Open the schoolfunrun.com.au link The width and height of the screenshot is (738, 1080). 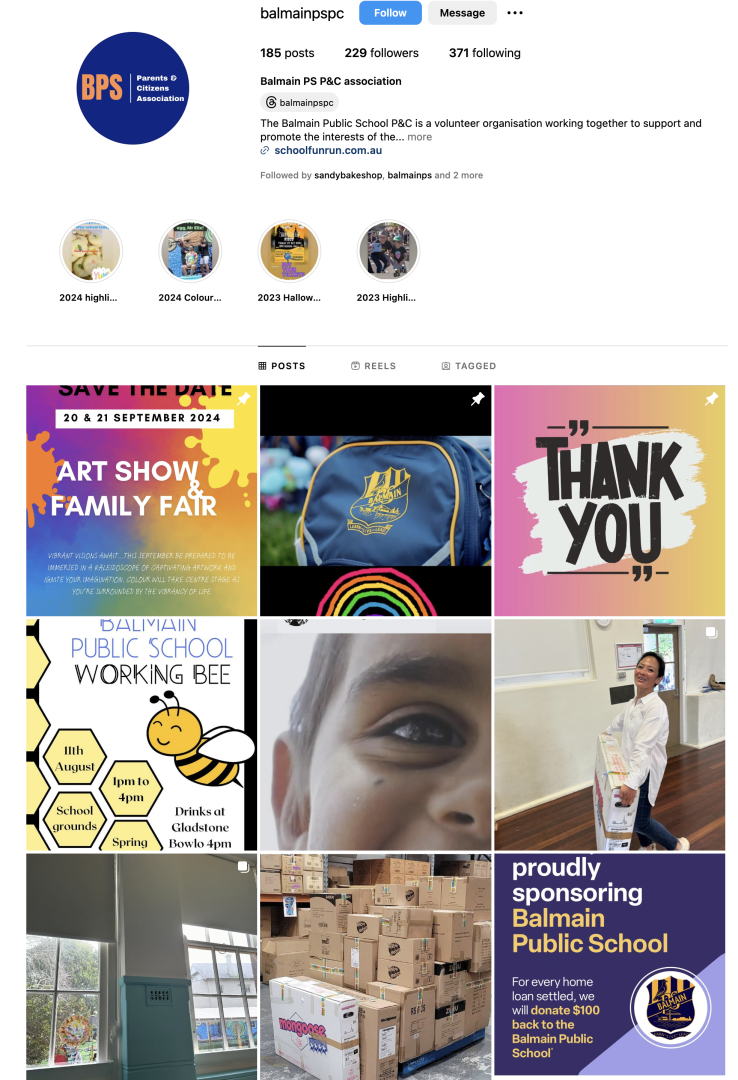(x=328, y=150)
